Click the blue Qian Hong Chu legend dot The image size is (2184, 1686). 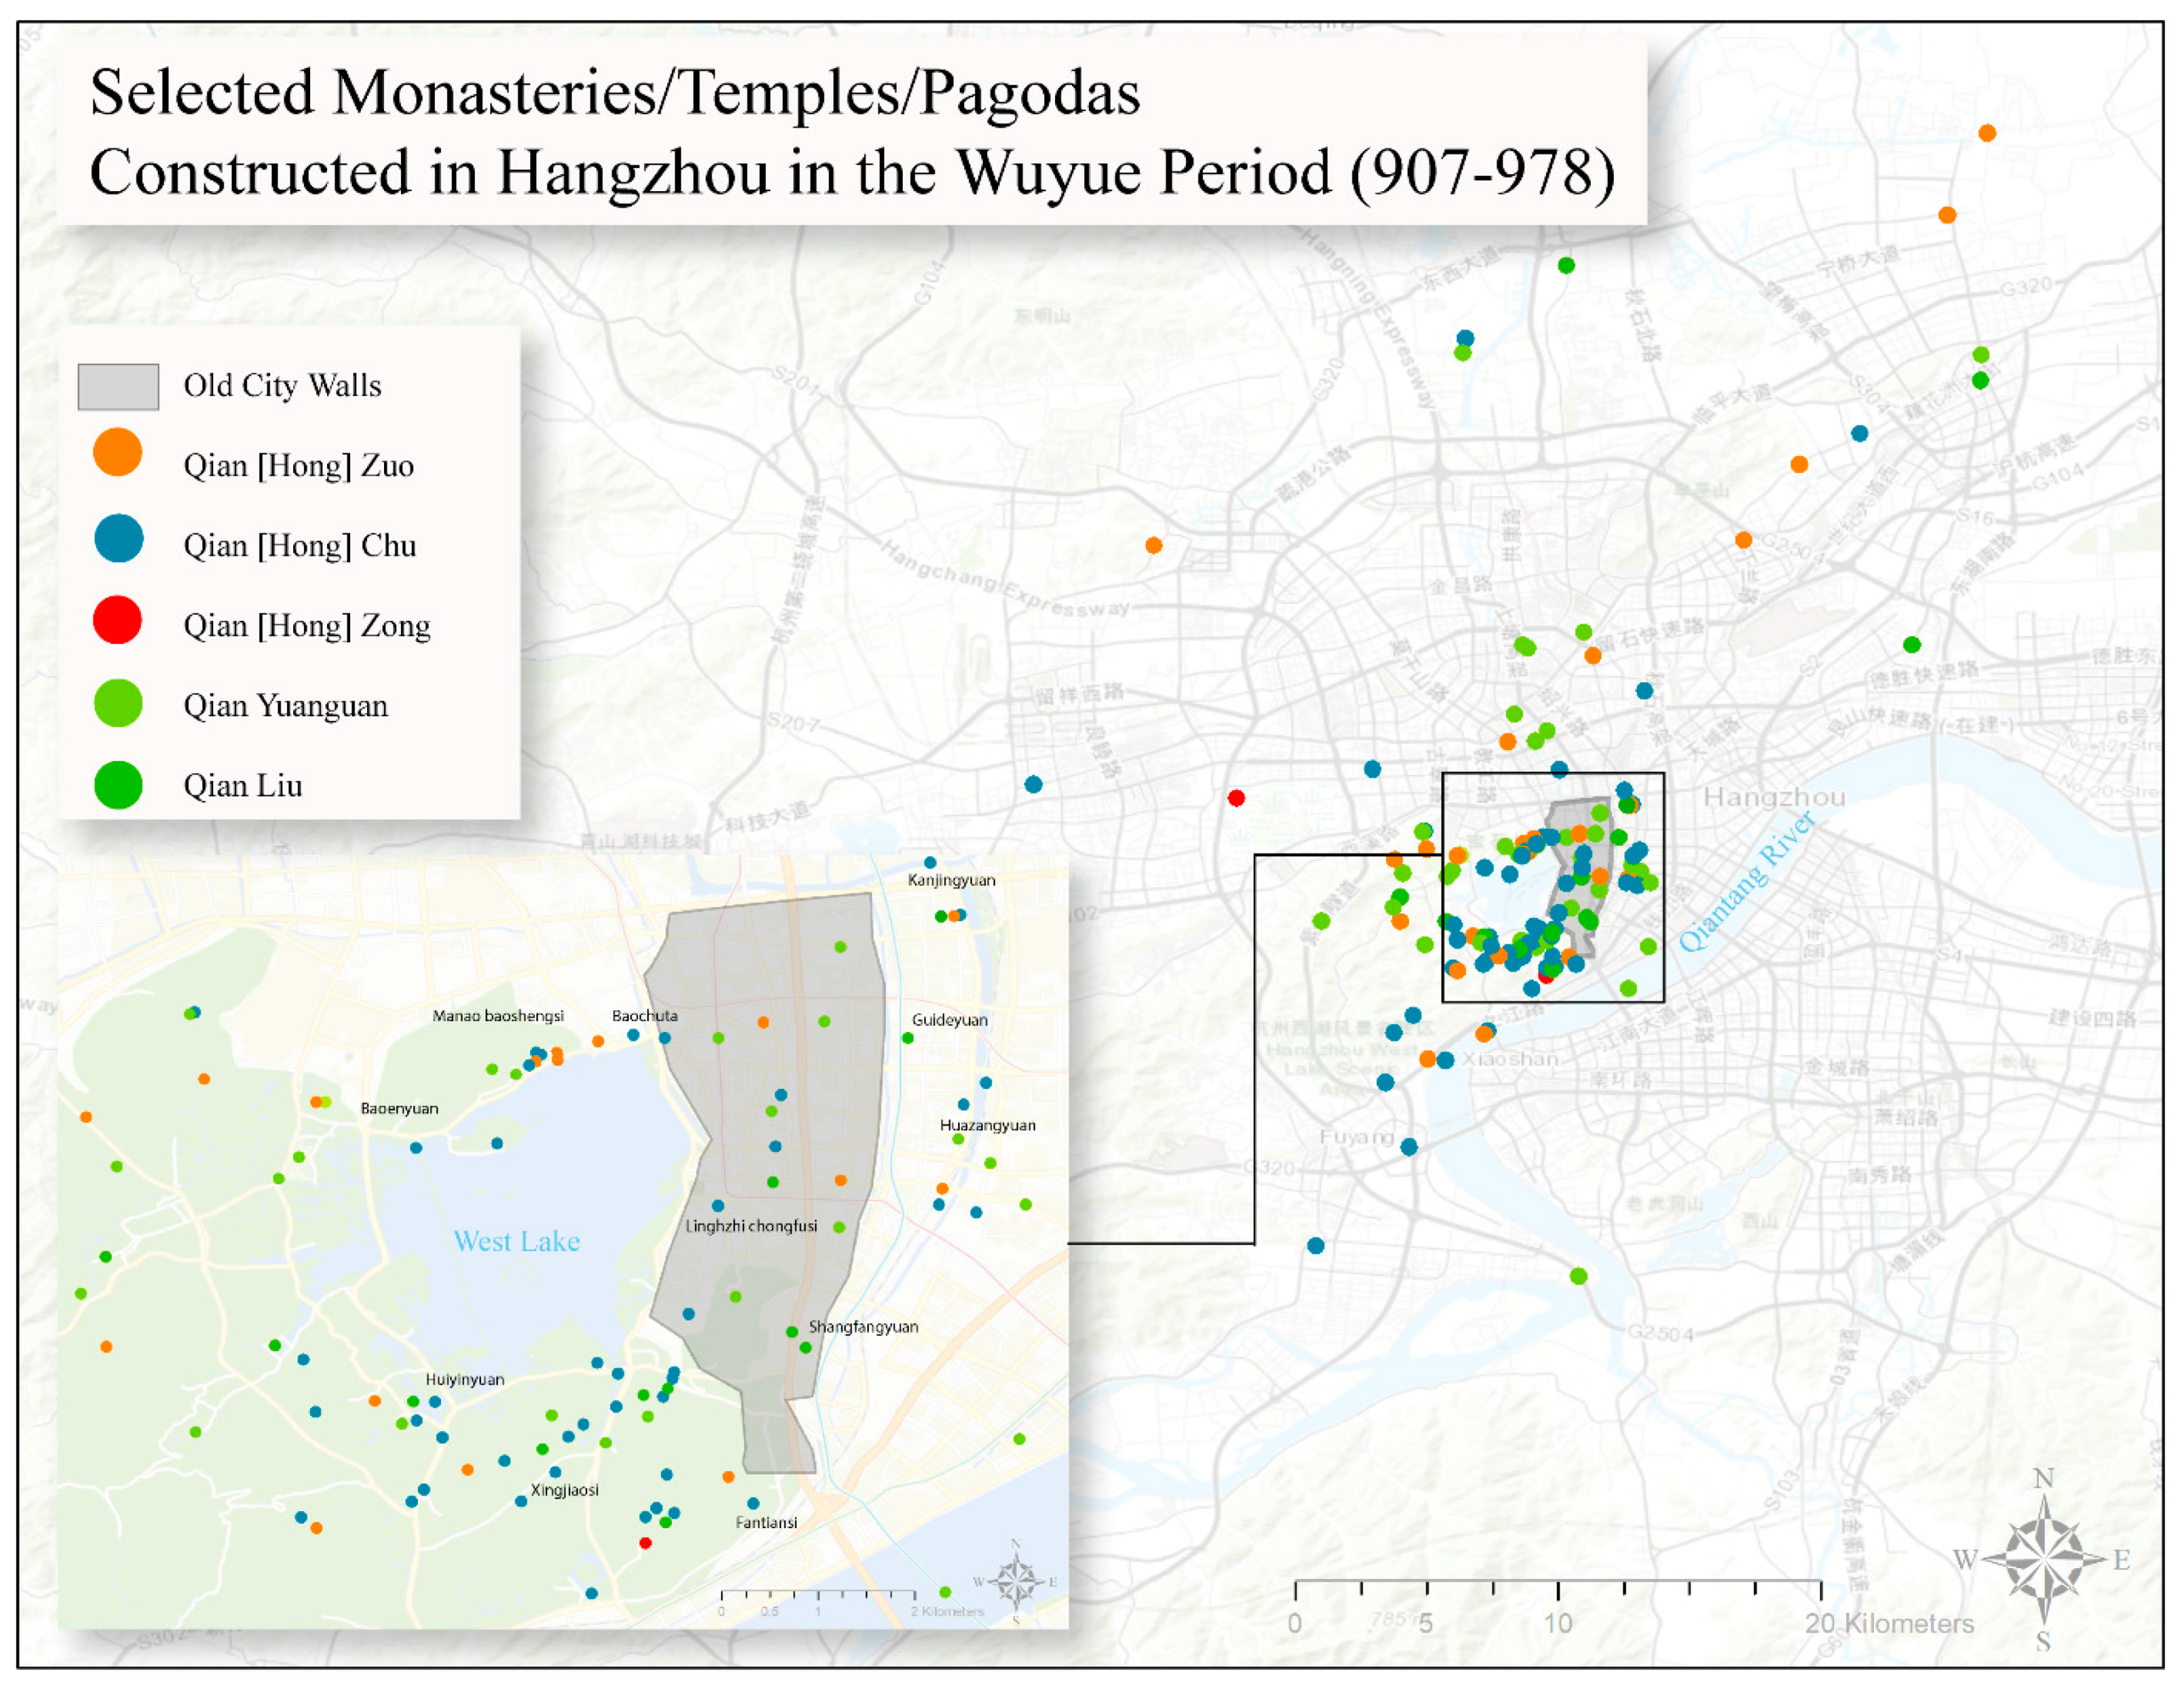coord(118,539)
